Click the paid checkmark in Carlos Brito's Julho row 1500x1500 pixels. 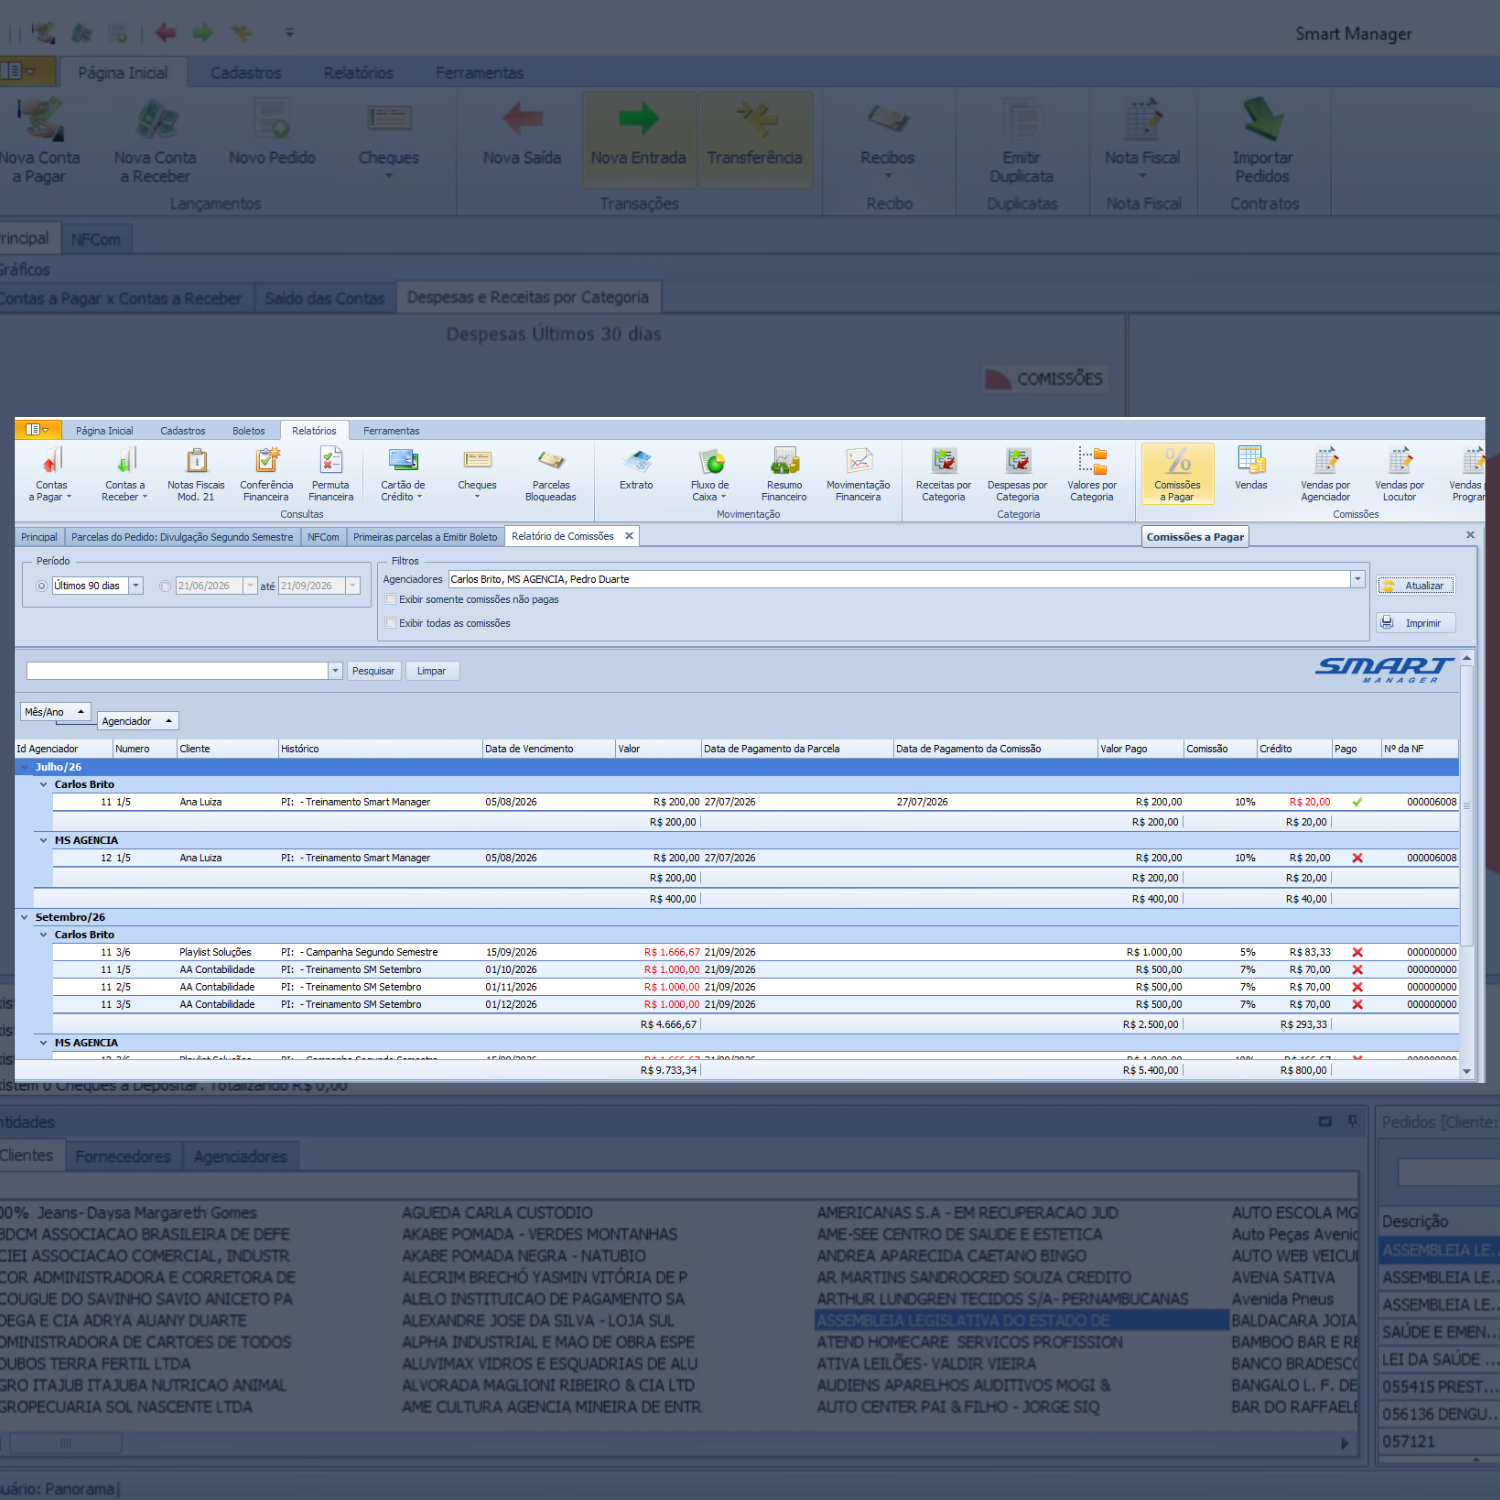click(1357, 802)
